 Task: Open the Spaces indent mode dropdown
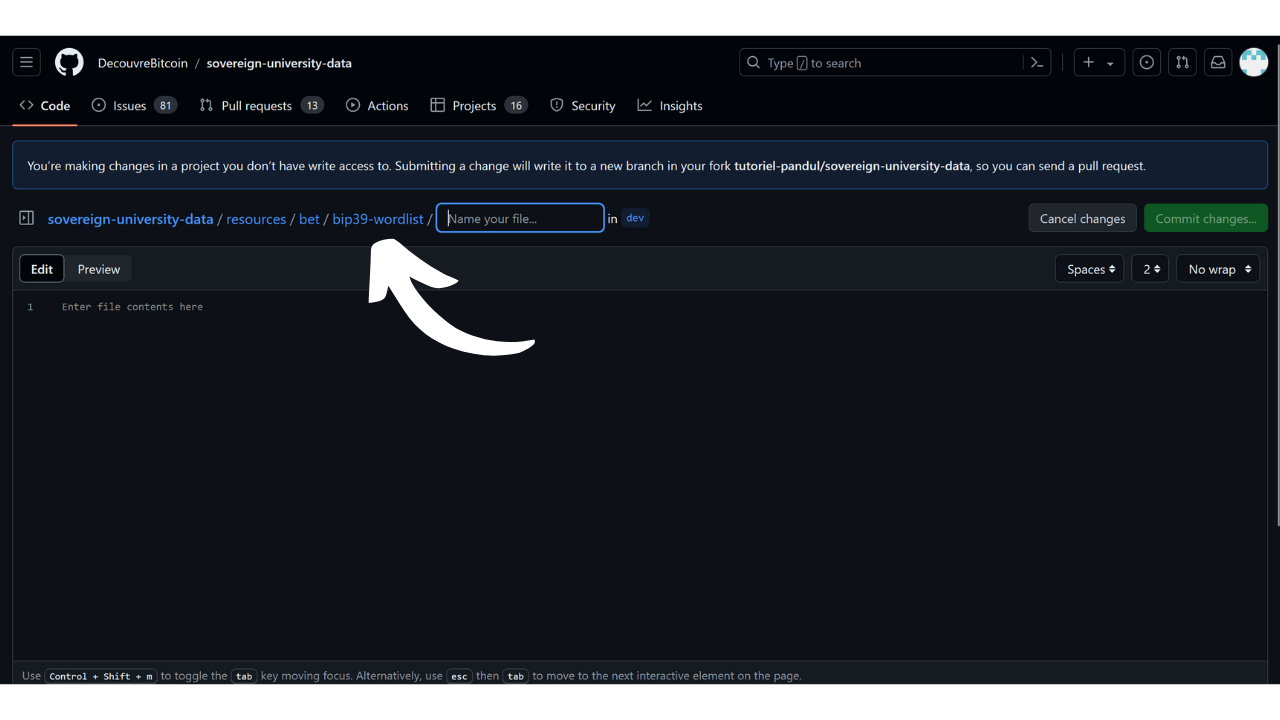[x=1089, y=269]
